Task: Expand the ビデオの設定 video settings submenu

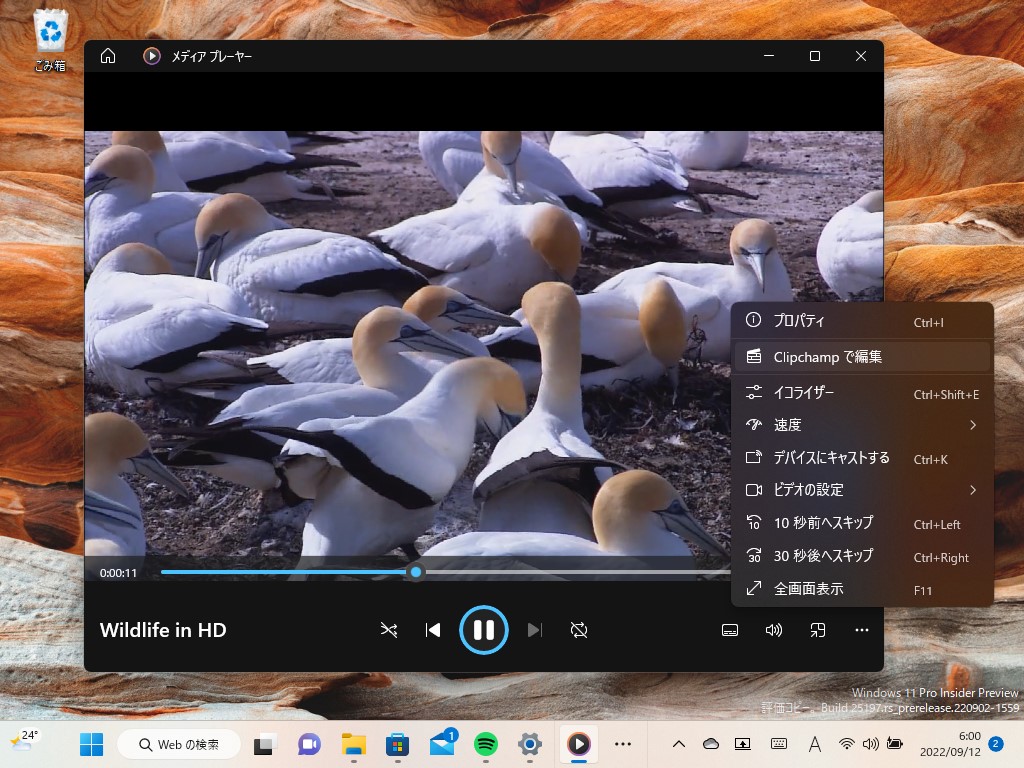Action: 862,490
